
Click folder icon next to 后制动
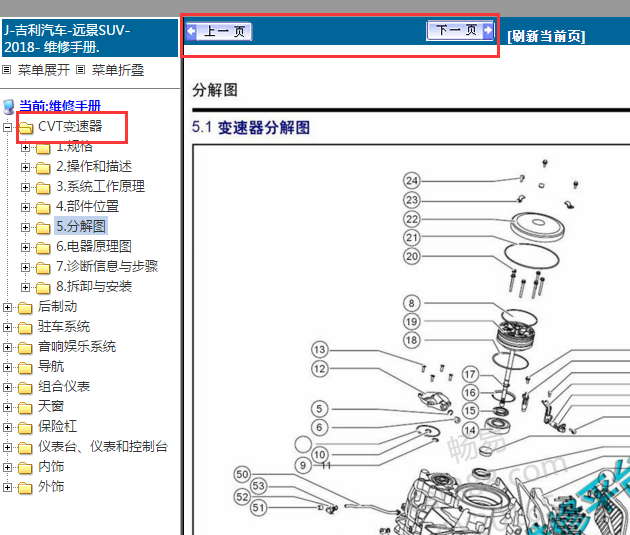point(25,308)
